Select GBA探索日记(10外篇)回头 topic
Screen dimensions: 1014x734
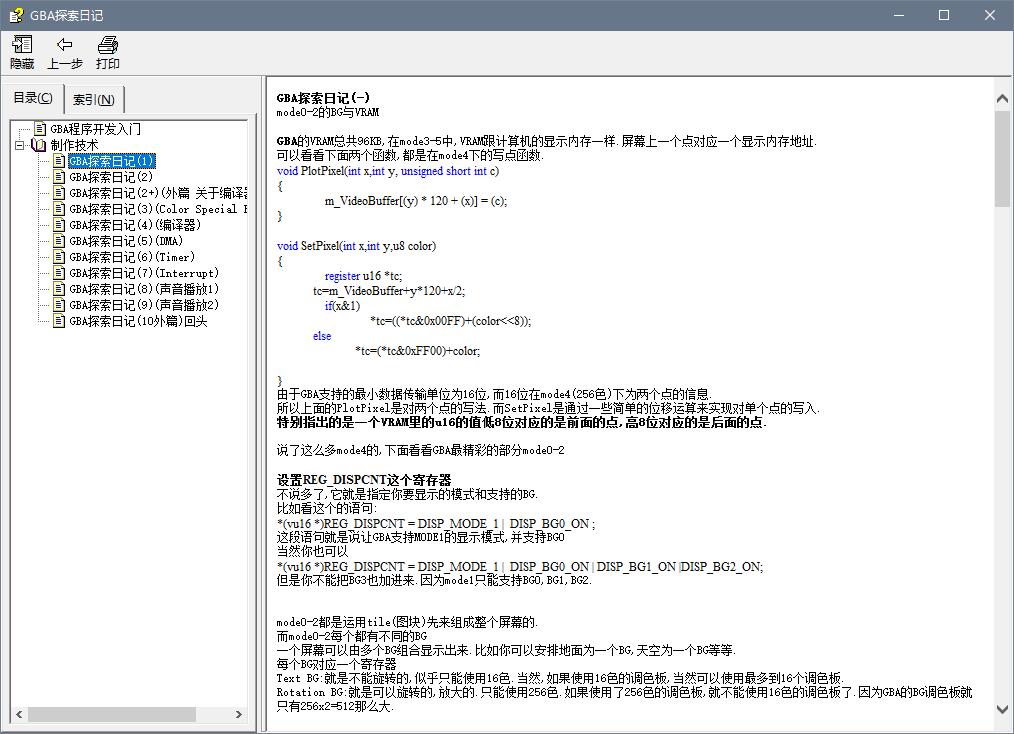coord(130,320)
